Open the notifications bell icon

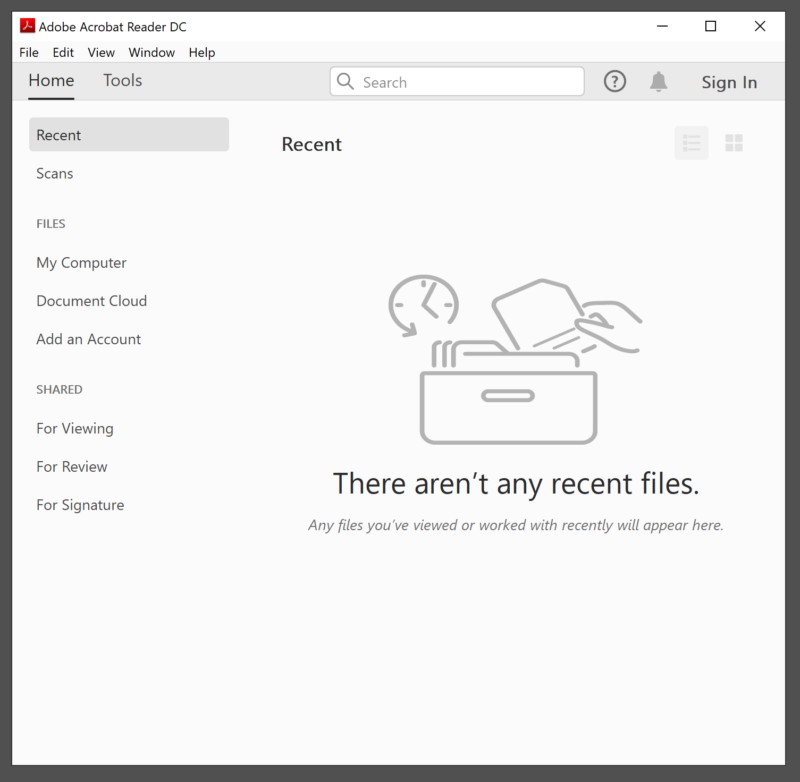(658, 82)
